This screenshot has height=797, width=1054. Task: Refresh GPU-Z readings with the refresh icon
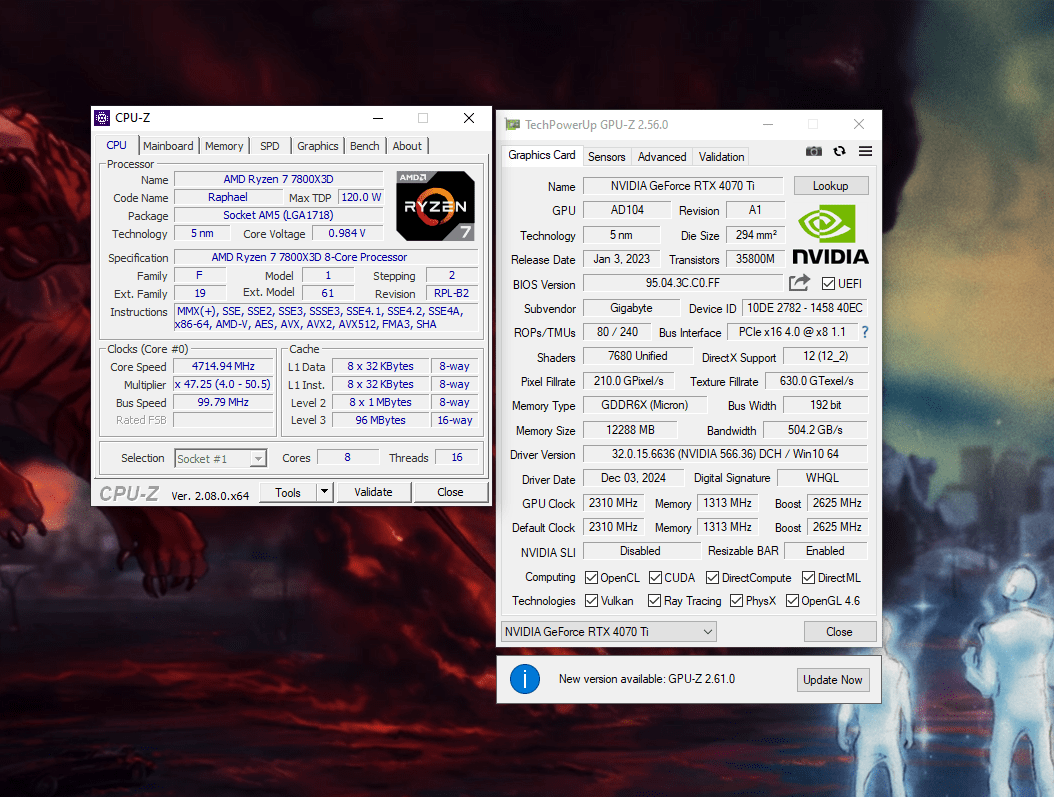click(840, 151)
